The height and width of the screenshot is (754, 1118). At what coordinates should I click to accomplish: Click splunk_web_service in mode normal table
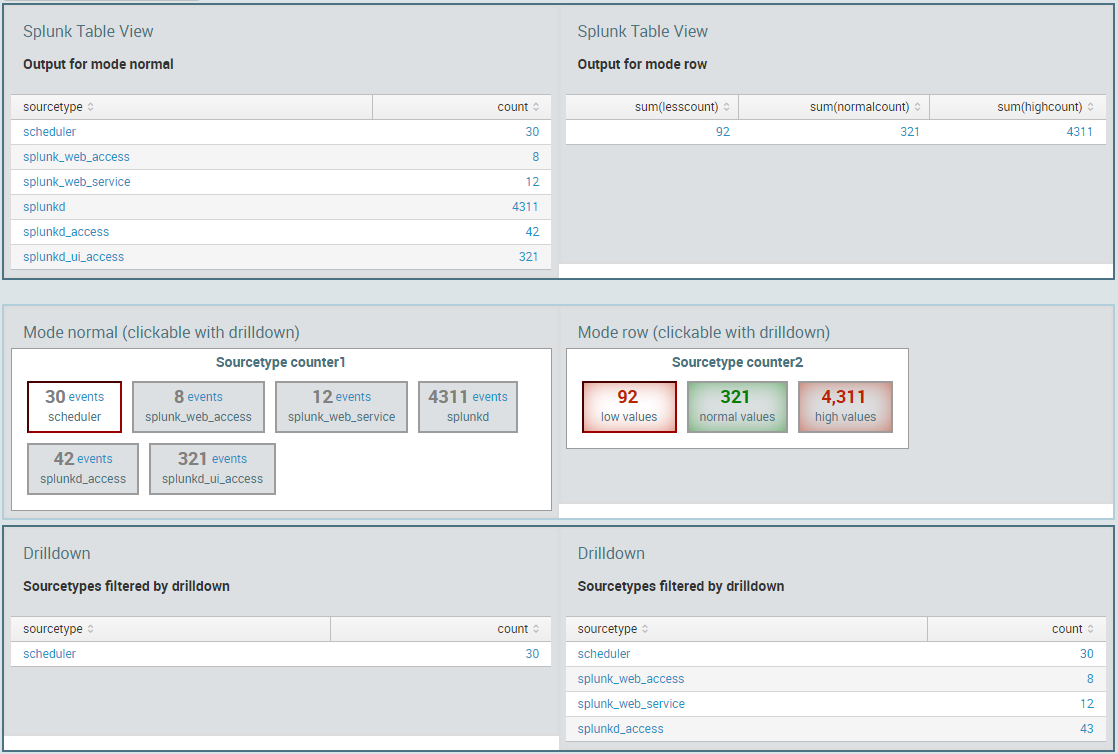pyautogui.click(x=76, y=182)
